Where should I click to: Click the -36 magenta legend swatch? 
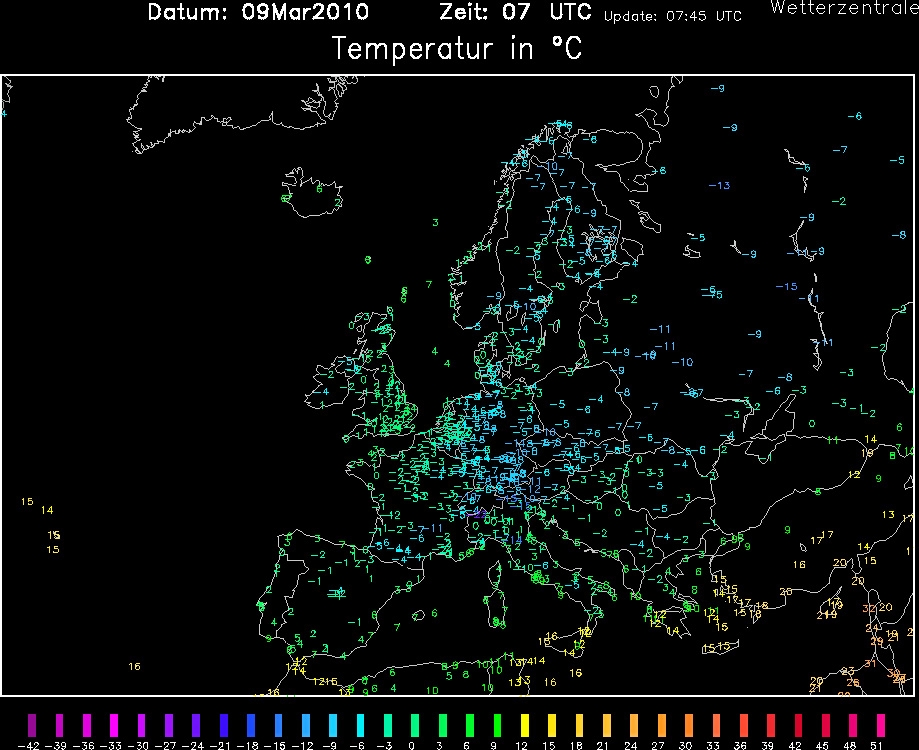[87, 725]
